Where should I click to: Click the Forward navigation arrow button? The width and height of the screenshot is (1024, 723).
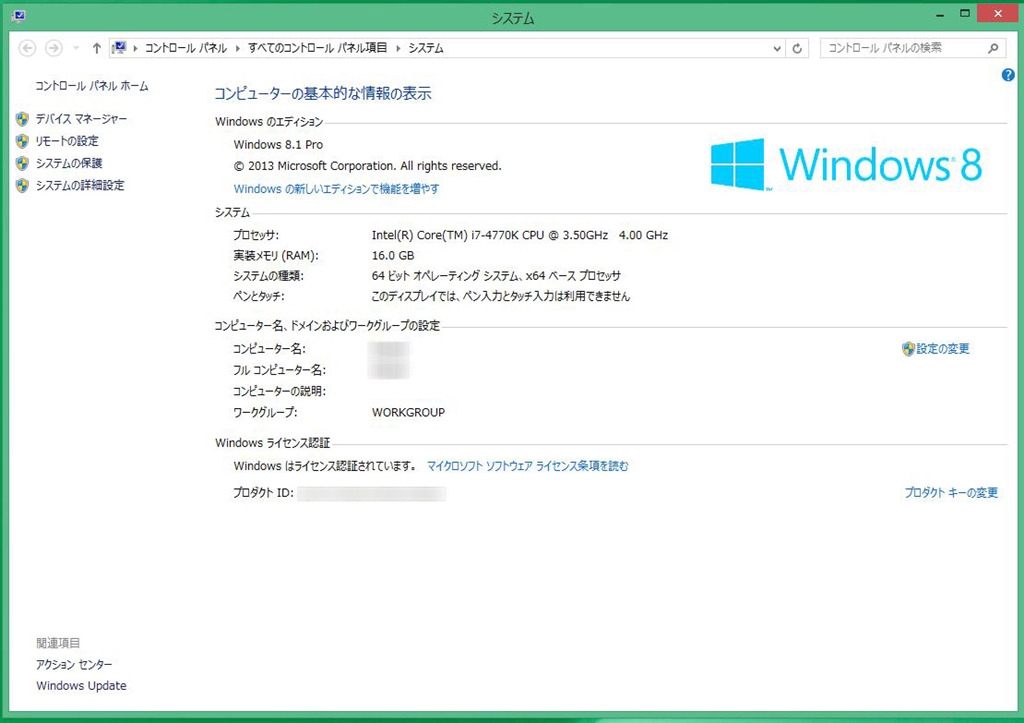pos(54,48)
